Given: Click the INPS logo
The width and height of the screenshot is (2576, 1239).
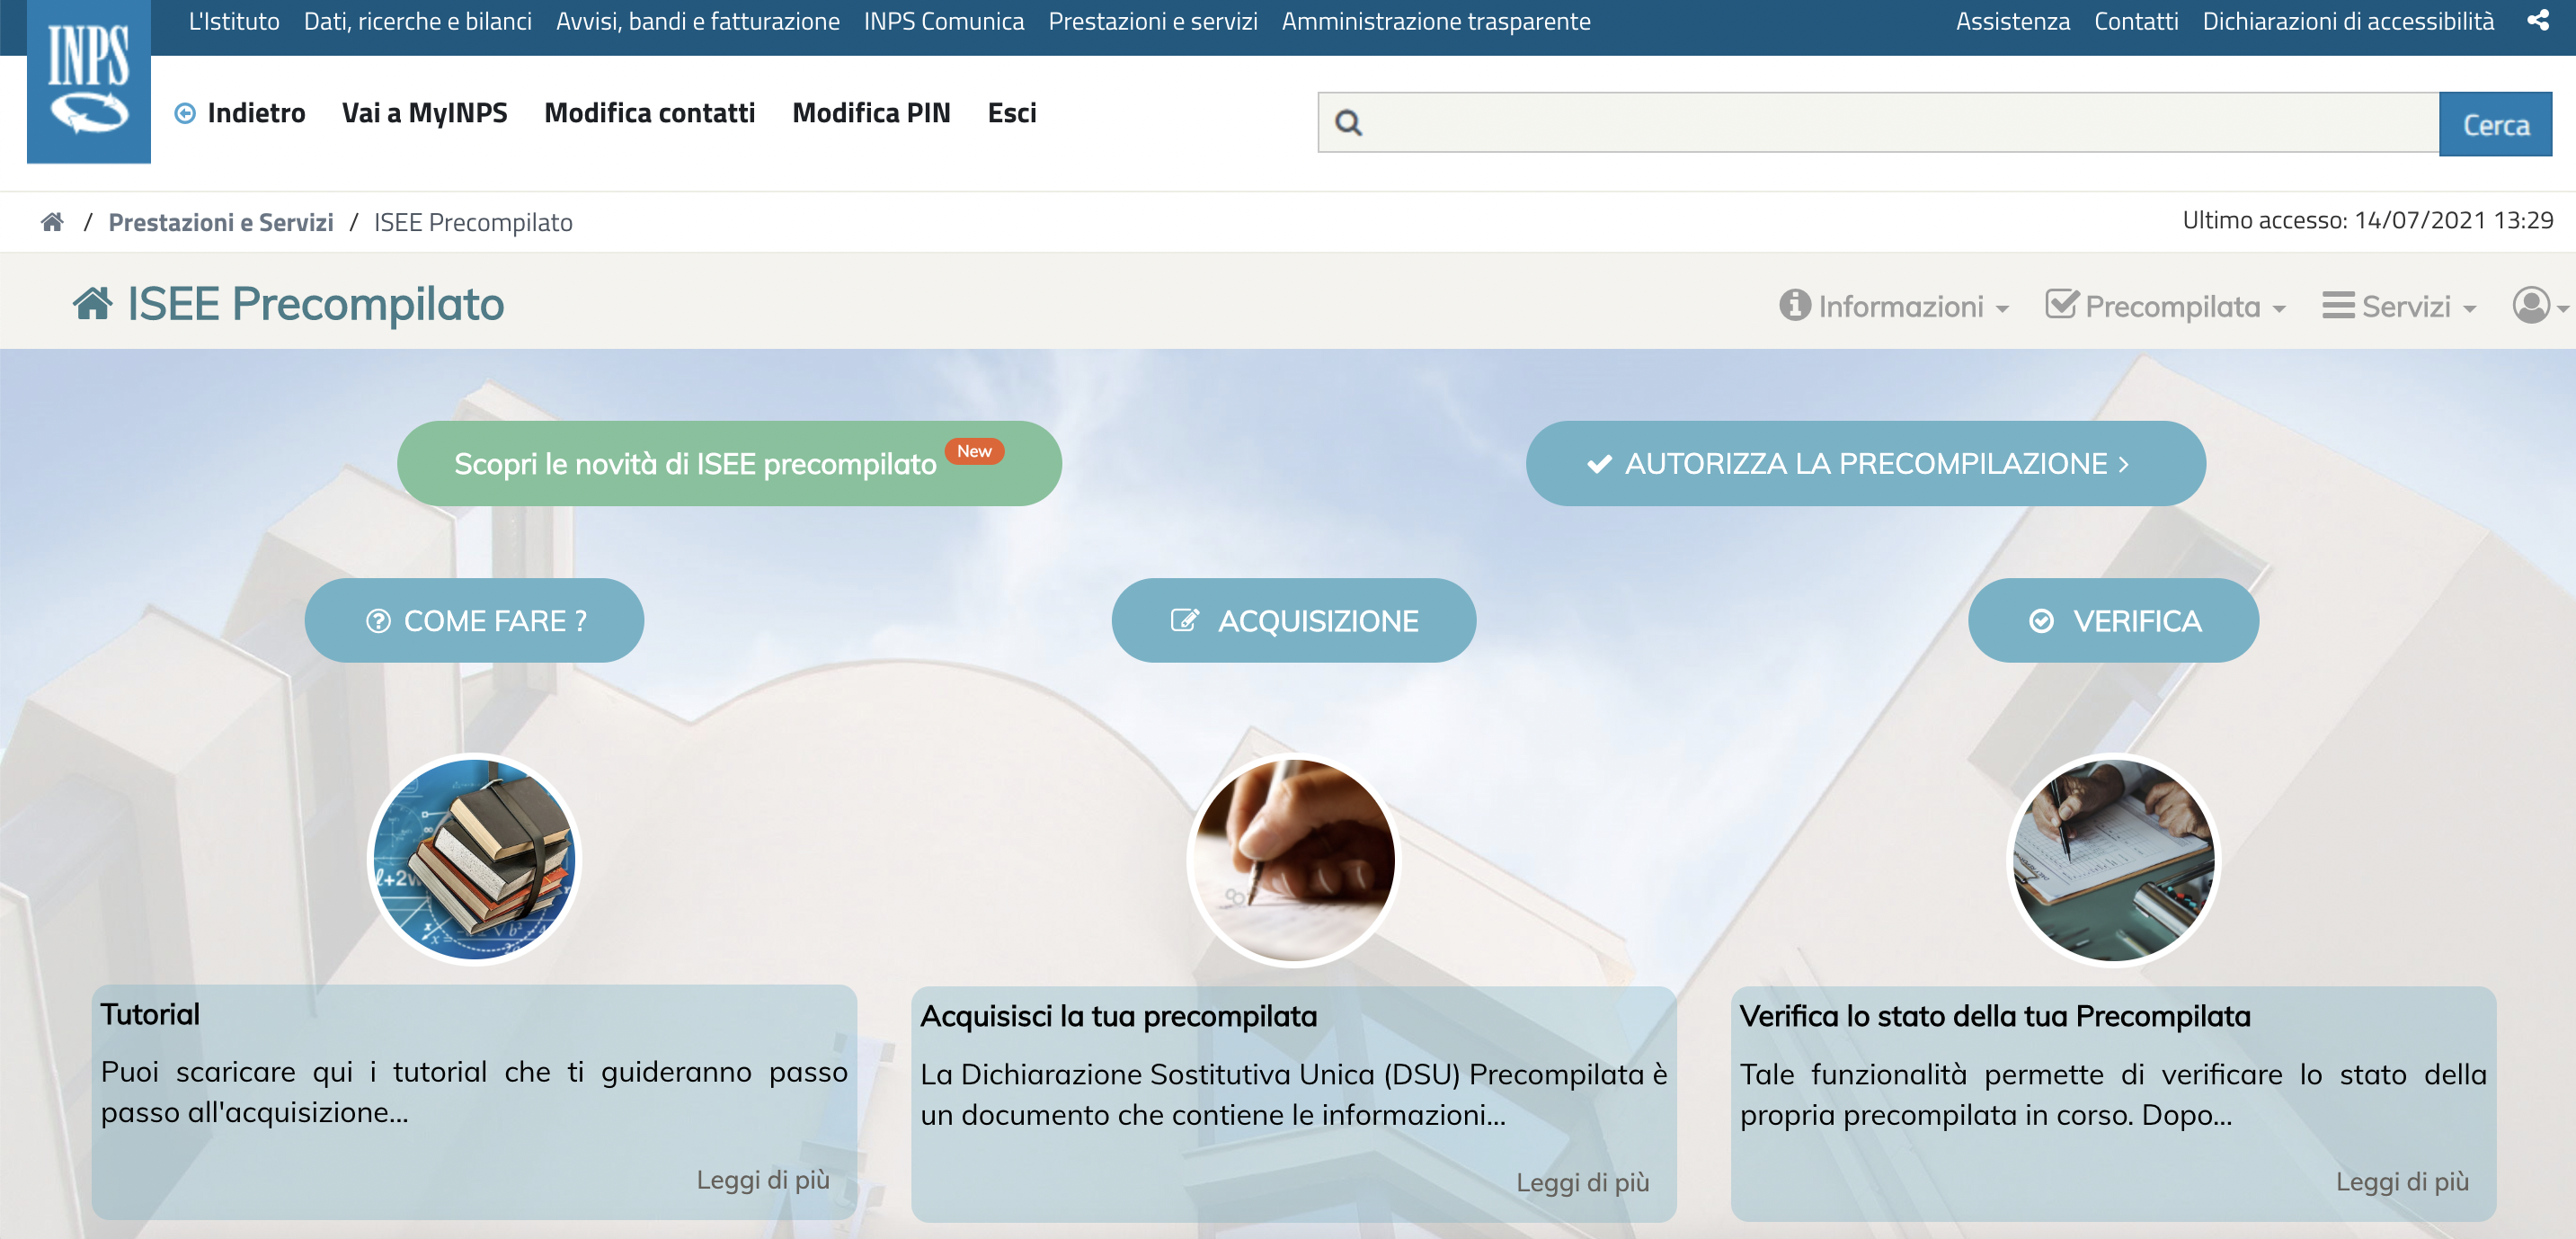Looking at the screenshot, I should click(89, 80).
